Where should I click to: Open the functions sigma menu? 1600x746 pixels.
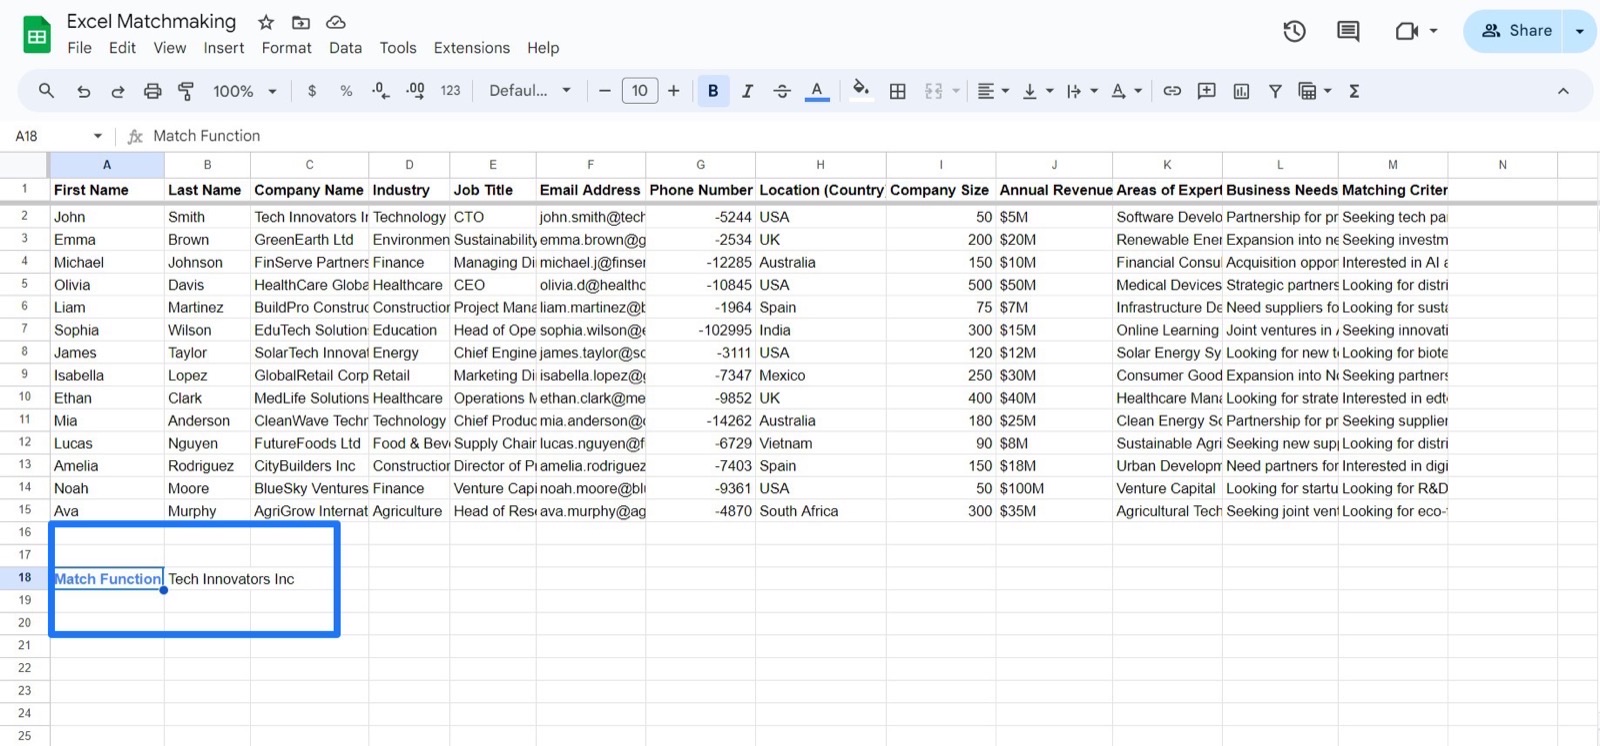tap(1354, 91)
